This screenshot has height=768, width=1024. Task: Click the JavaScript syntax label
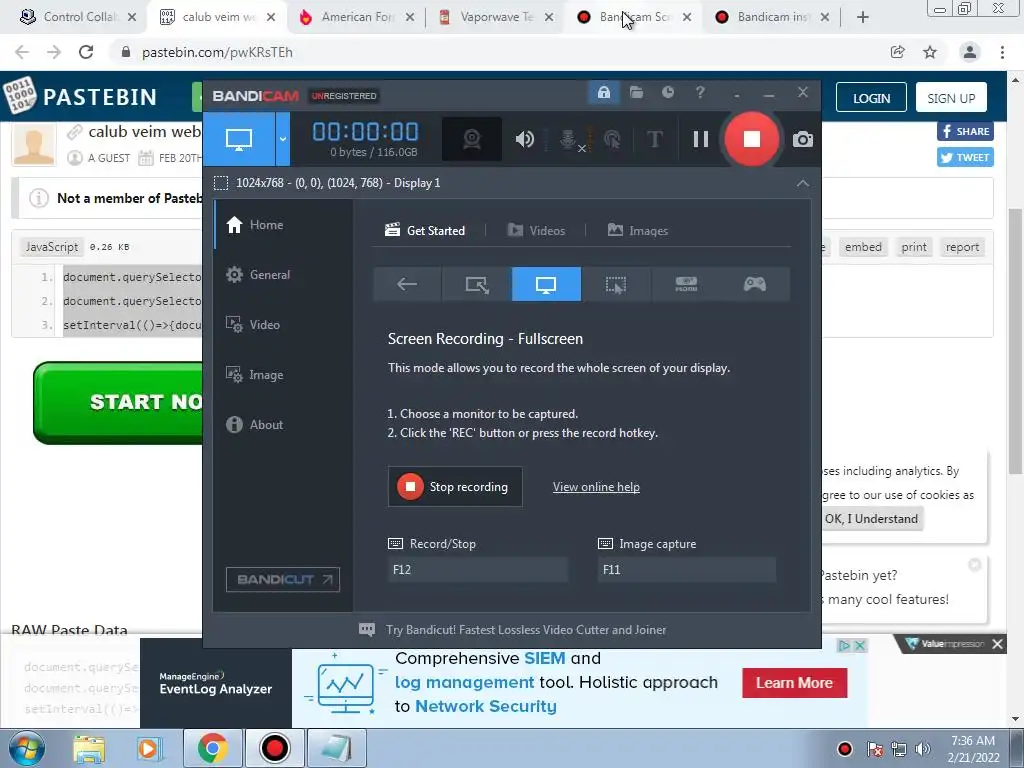pos(52,247)
